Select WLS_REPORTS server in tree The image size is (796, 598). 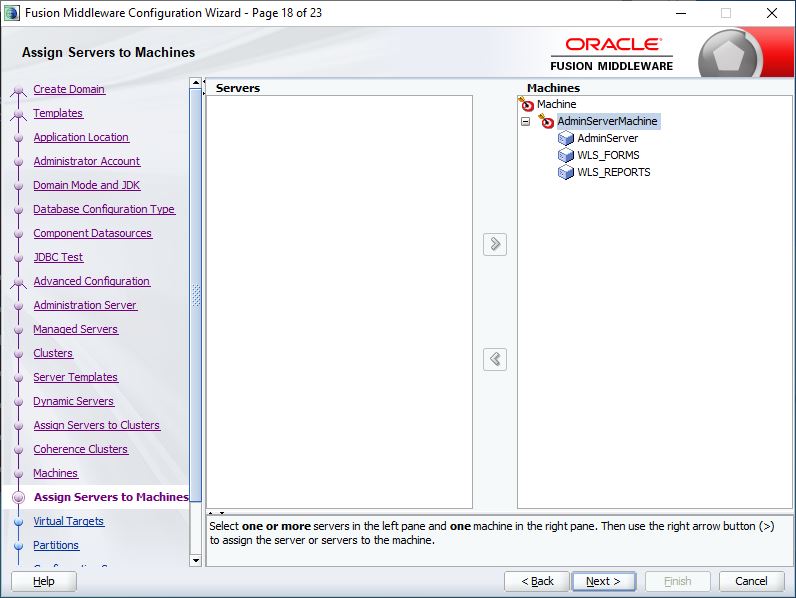[x=614, y=172]
